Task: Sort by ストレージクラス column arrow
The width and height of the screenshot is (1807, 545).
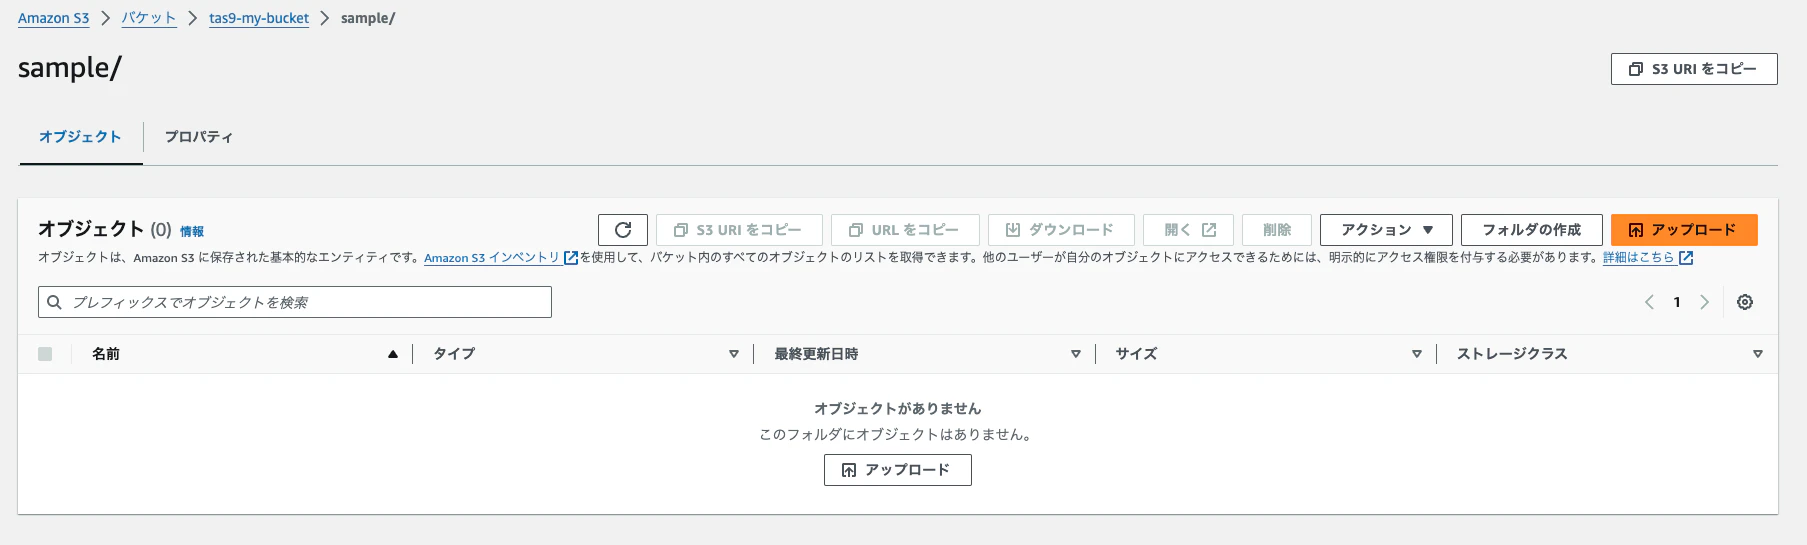Action: pyautogui.click(x=1758, y=354)
